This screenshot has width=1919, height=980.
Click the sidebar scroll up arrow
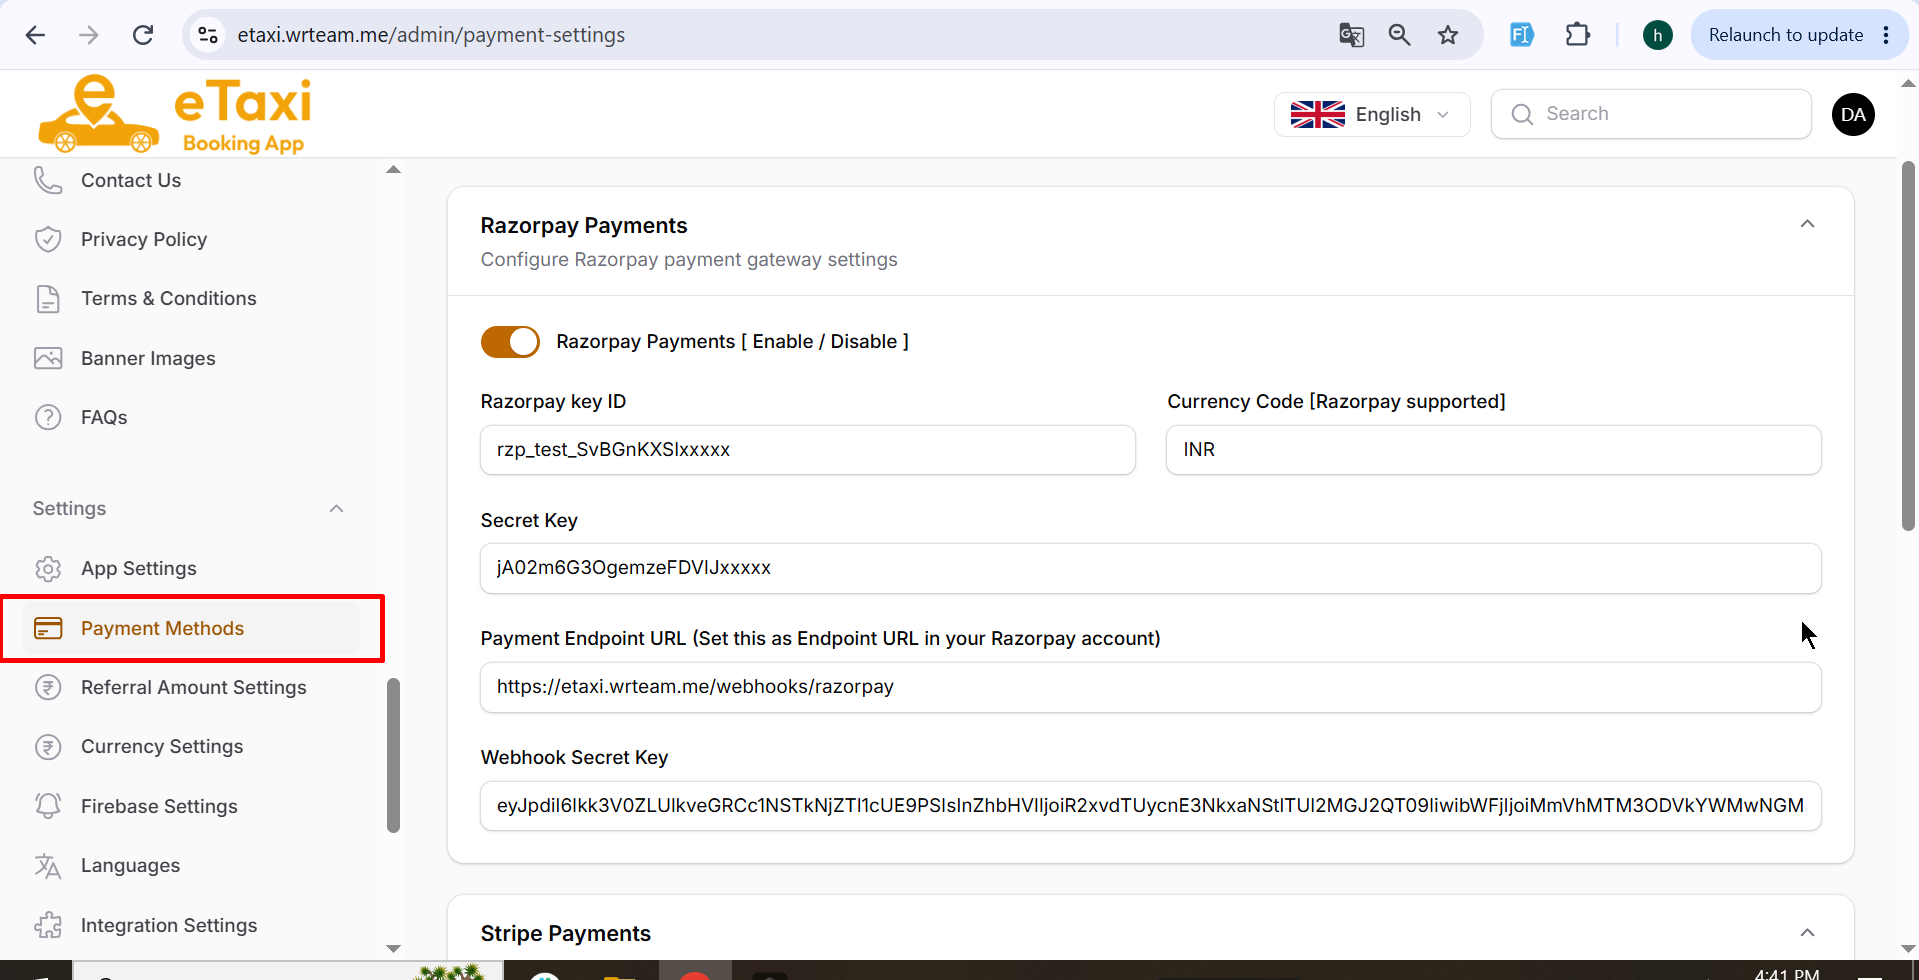tap(393, 169)
